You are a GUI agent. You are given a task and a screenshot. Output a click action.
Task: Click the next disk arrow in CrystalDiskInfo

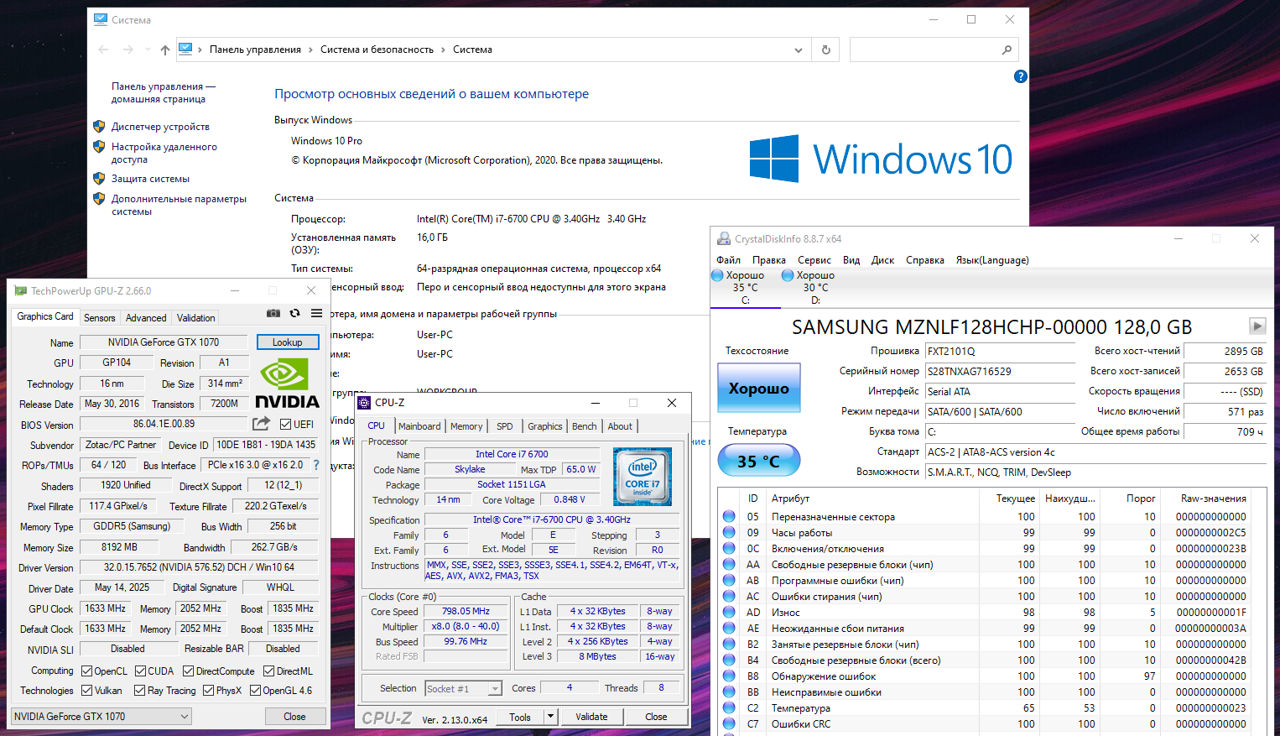[x=1257, y=326]
